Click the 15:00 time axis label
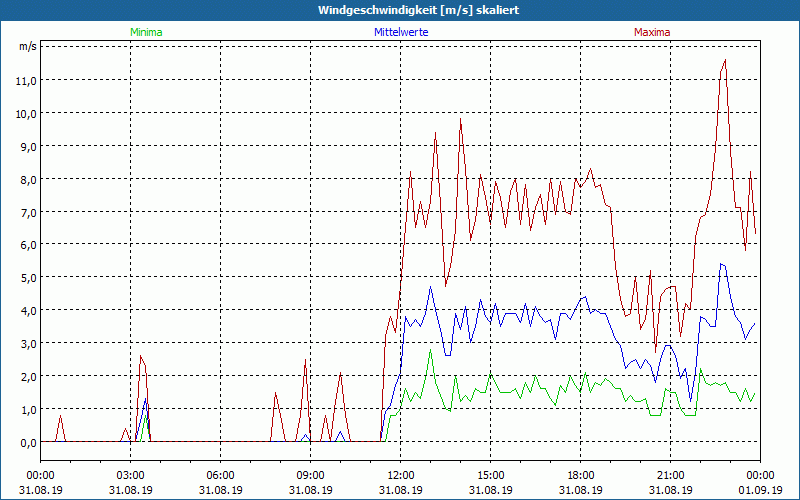Viewport: 800px width, 500px height. click(x=491, y=476)
